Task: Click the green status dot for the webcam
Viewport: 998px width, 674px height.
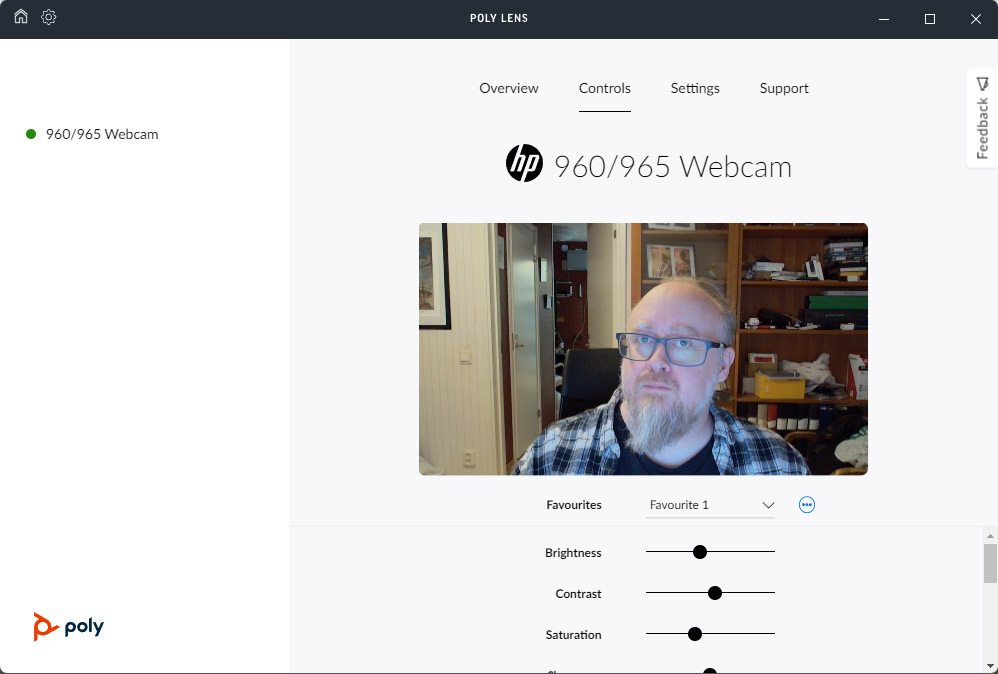Action: (31, 134)
